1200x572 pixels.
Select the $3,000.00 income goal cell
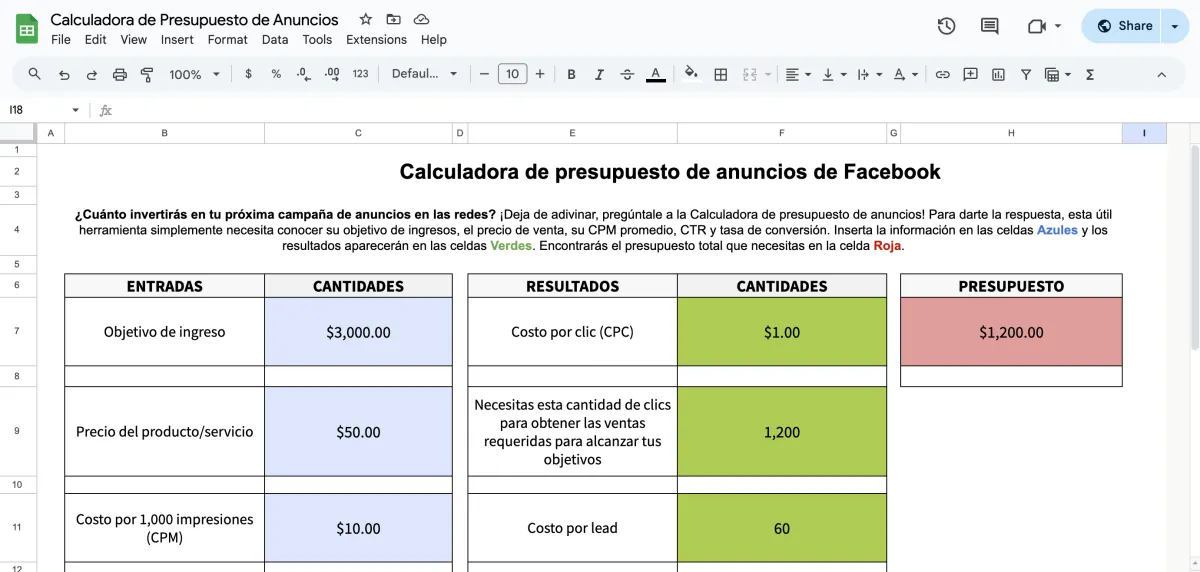pos(358,331)
